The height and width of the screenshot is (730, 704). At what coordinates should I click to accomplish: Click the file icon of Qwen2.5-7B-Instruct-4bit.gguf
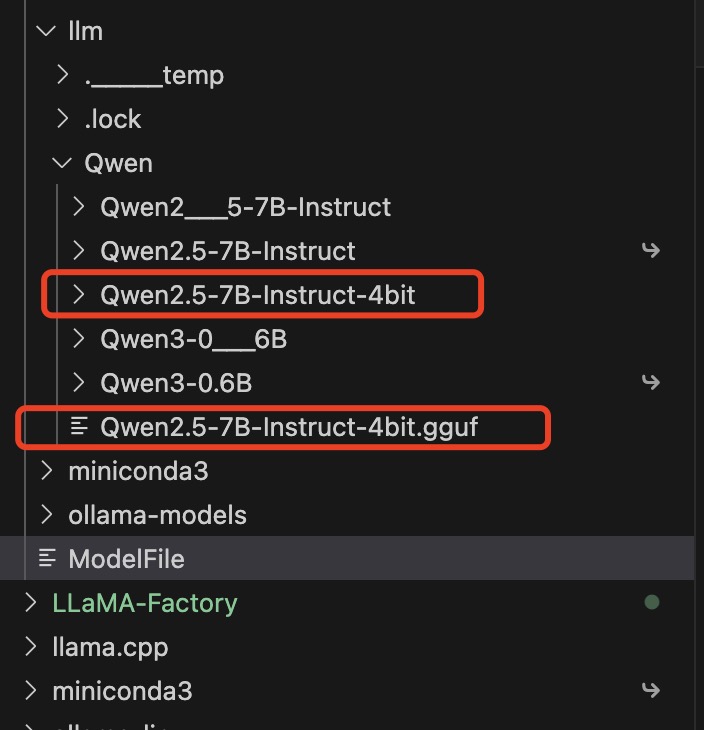(x=79, y=427)
